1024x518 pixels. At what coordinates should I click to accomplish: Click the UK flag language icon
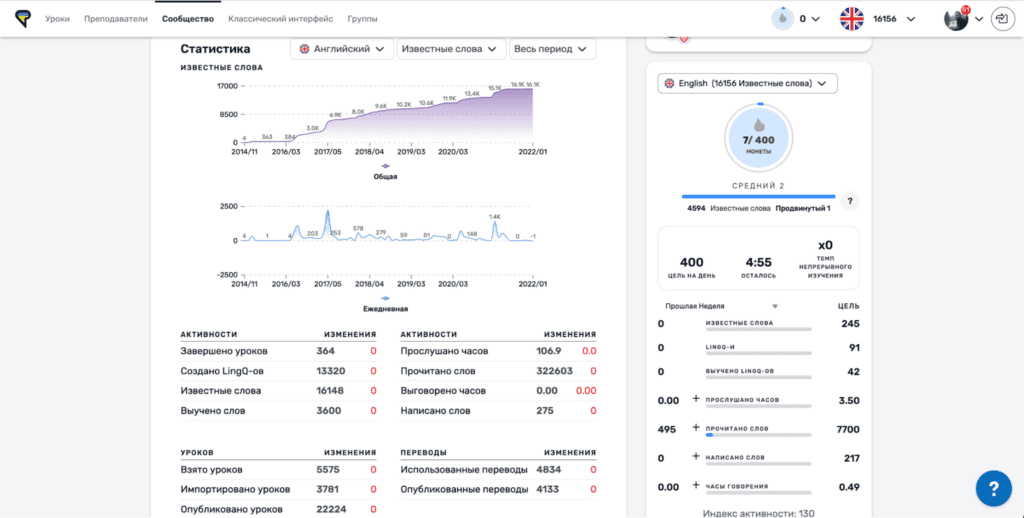851,18
